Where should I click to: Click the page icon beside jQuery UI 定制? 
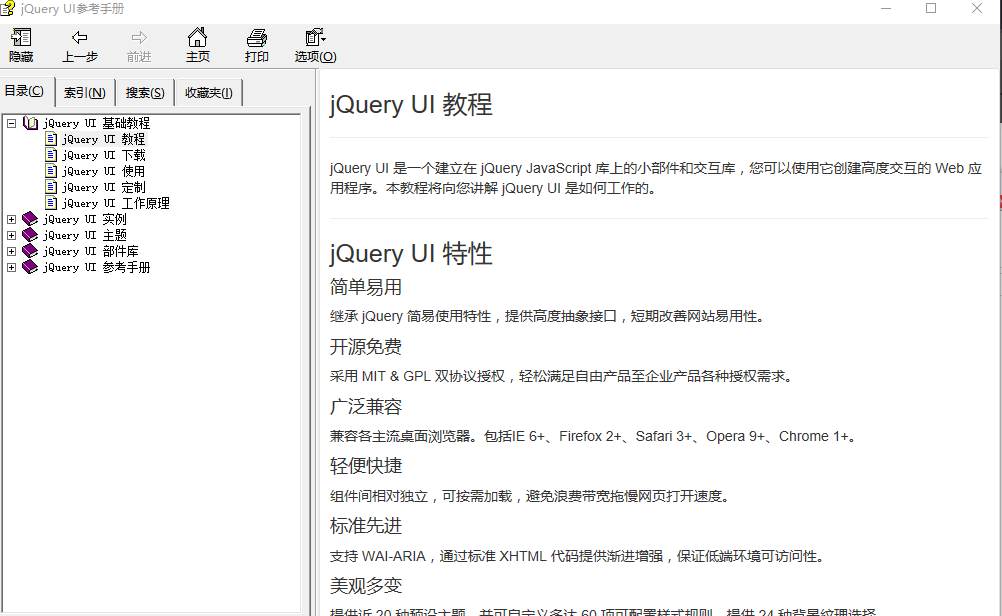[52, 186]
